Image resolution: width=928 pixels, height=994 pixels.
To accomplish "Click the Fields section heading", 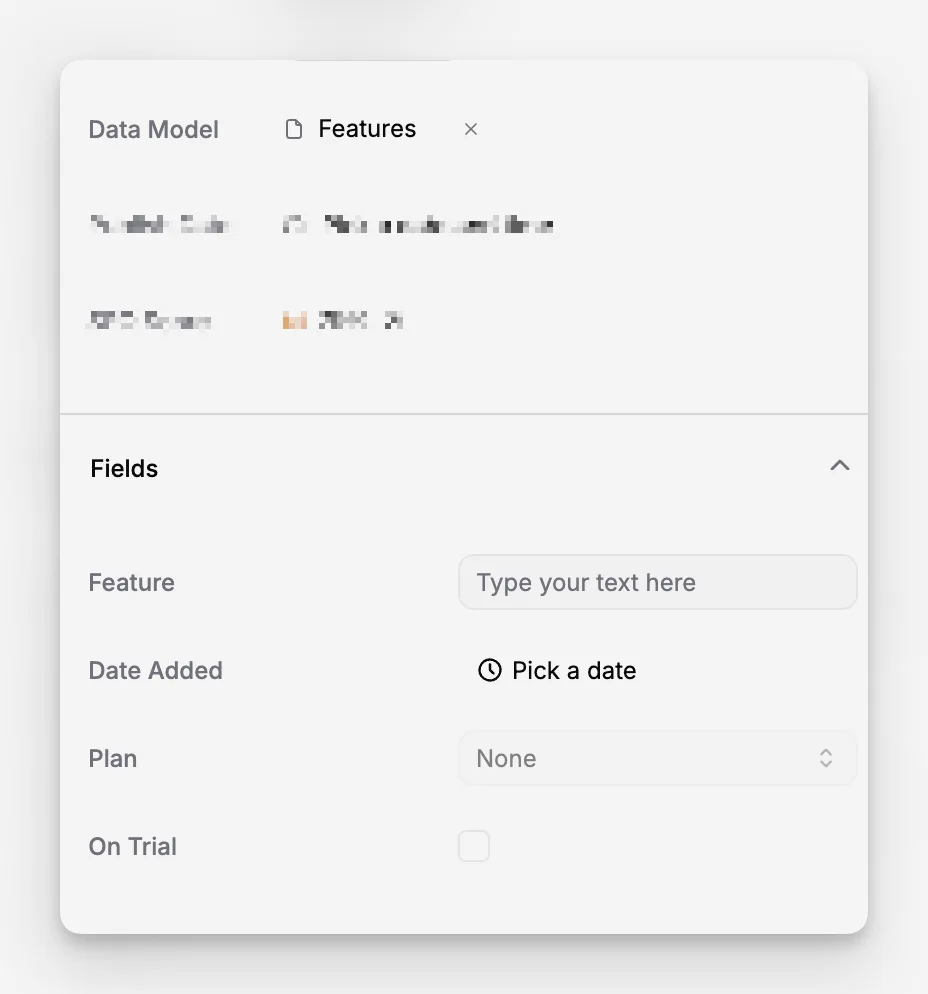I will pos(124,468).
